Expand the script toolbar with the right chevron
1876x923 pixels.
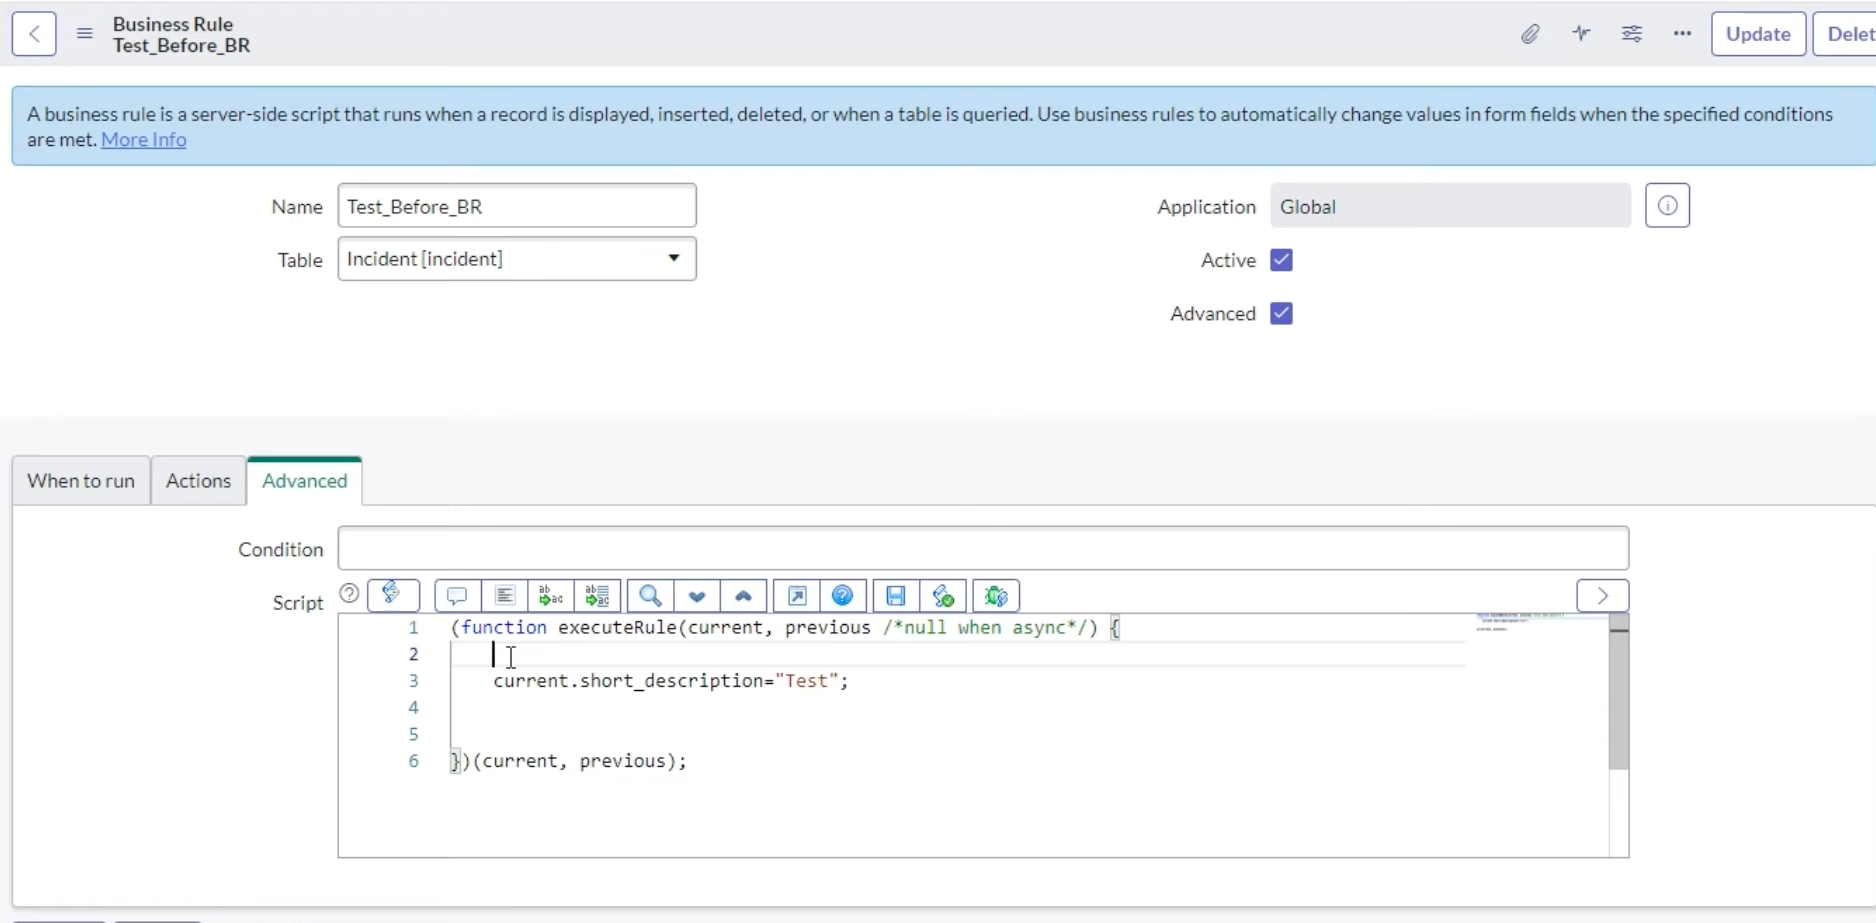[x=1601, y=595]
